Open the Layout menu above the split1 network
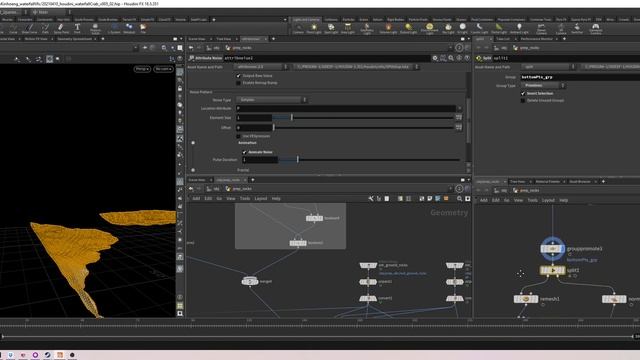The width and height of the screenshot is (640, 360). (x=548, y=200)
